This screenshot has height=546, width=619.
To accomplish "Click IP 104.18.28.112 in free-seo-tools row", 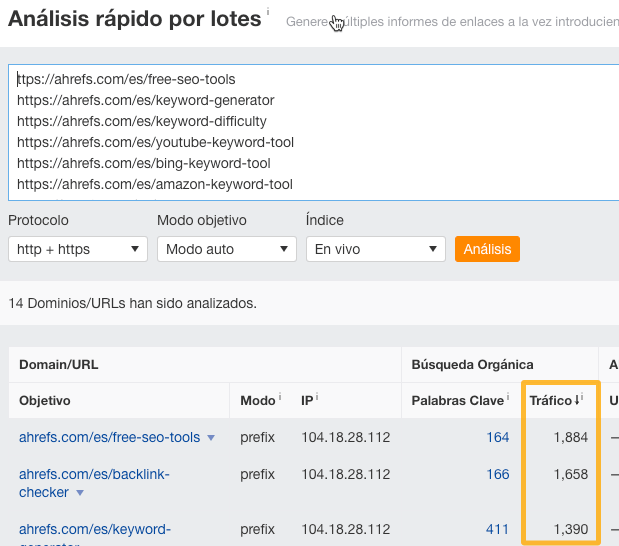I will (346, 437).
